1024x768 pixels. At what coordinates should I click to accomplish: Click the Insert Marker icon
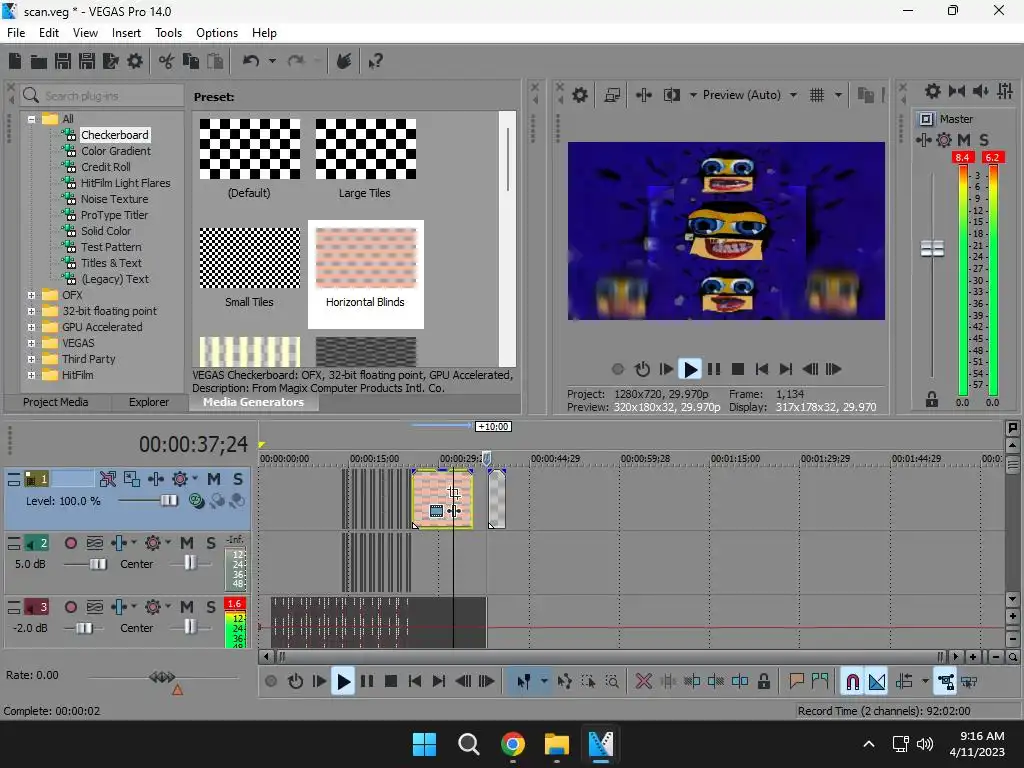pos(796,682)
